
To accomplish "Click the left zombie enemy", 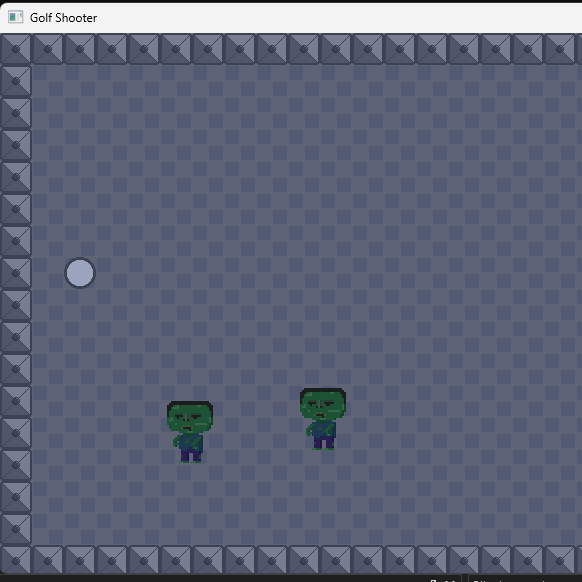I will [190, 432].
